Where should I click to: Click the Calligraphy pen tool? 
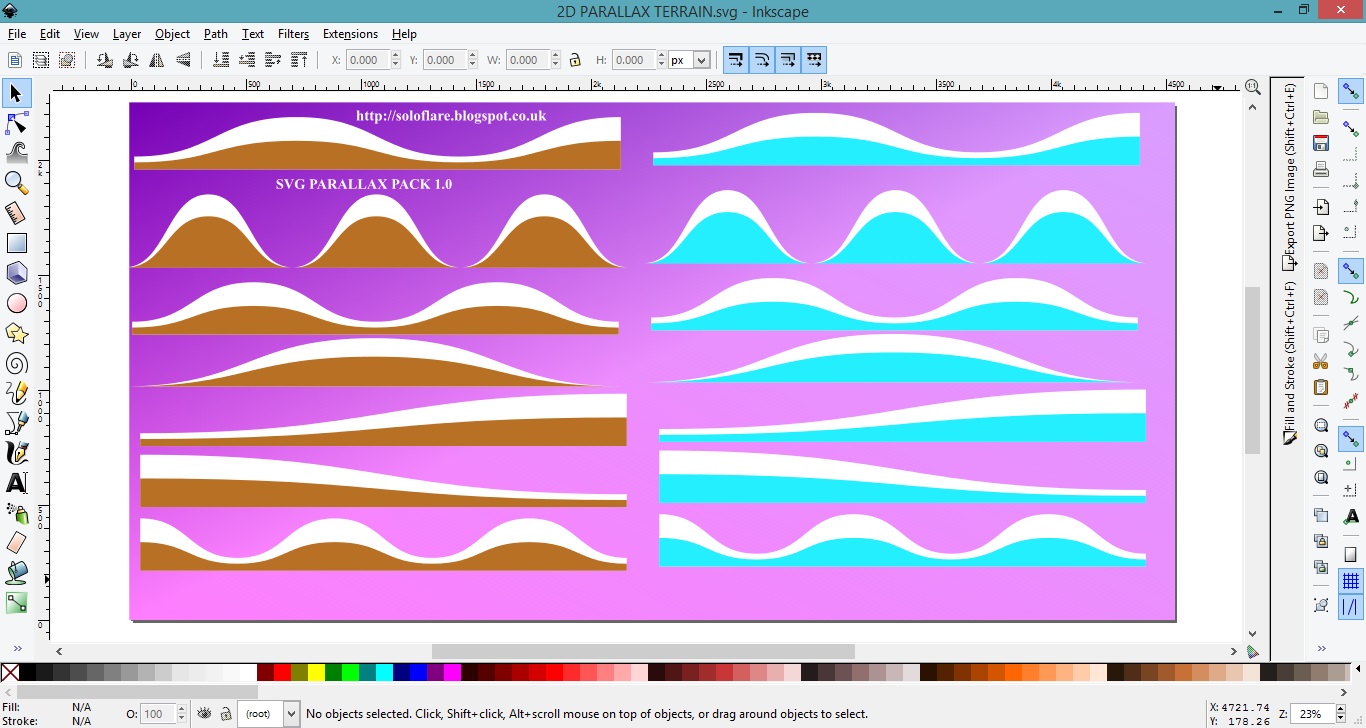17,453
